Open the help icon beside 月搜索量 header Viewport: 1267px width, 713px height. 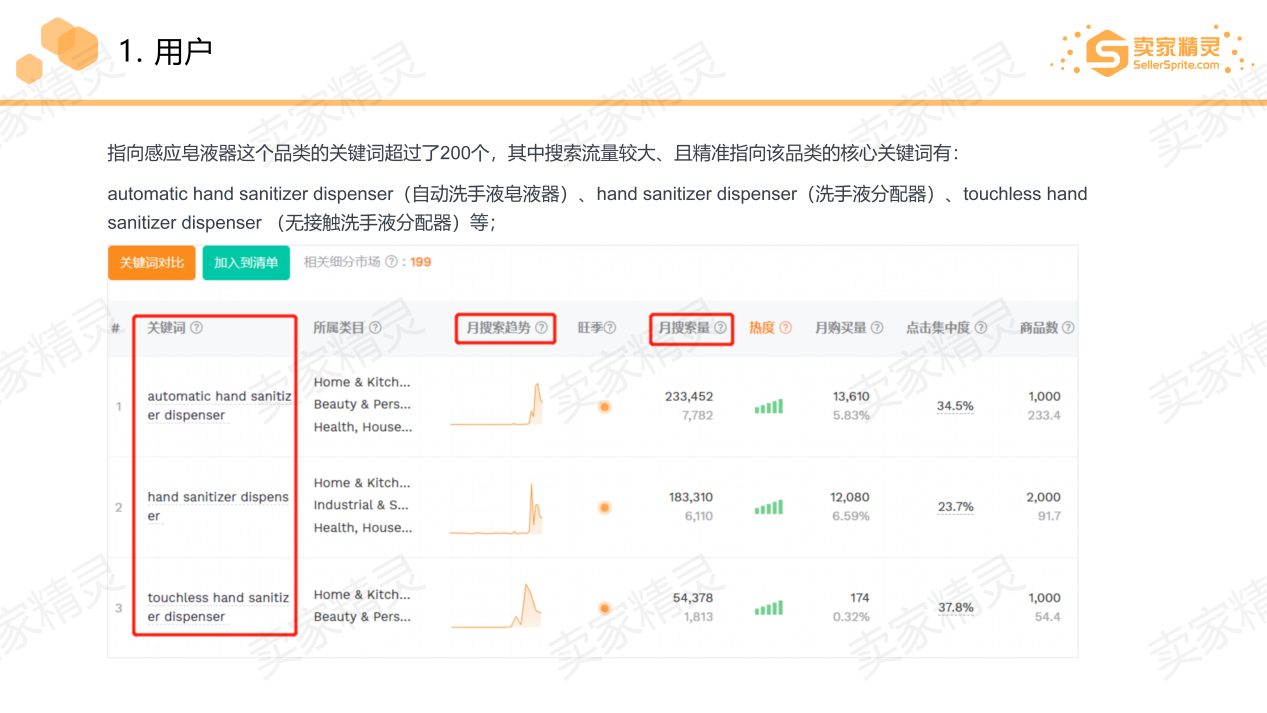click(722, 328)
